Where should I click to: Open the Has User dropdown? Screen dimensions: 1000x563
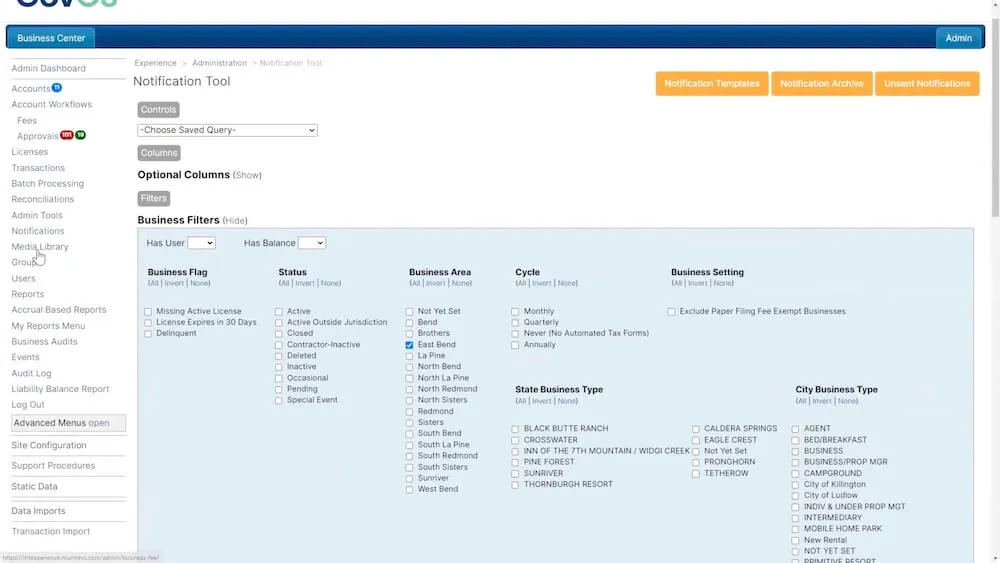pos(201,243)
